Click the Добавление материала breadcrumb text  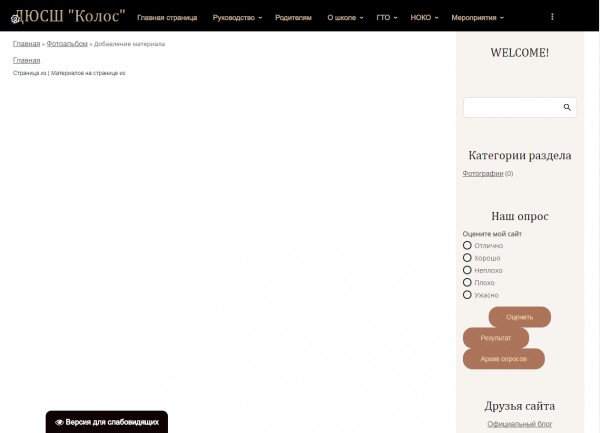click(129, 44)
